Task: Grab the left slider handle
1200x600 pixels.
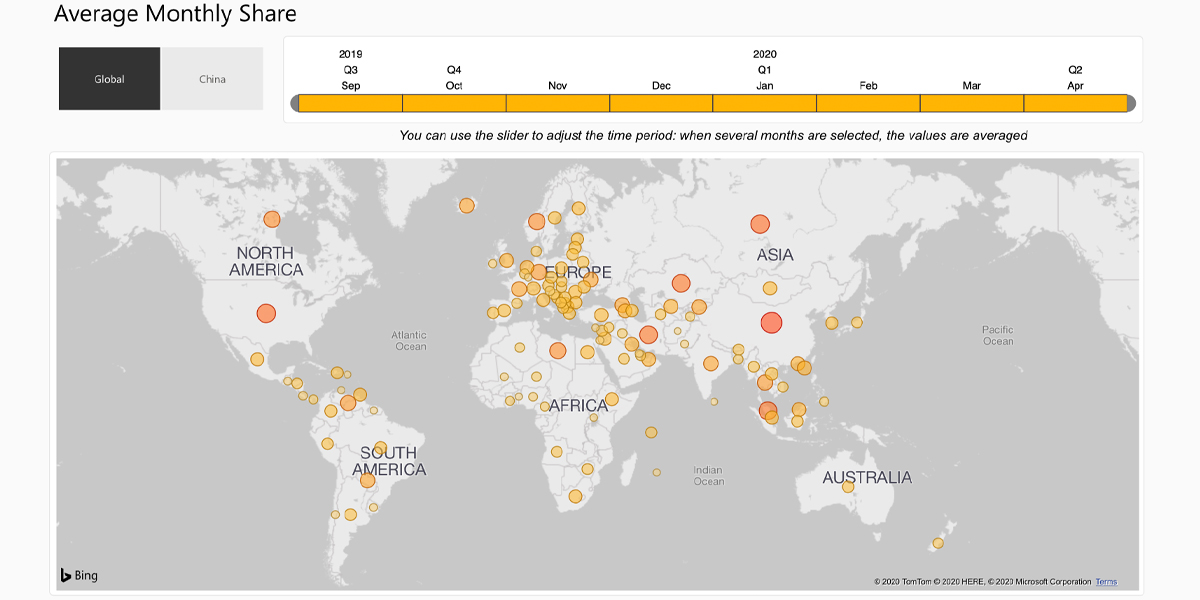Action: [x=295, y=103]
